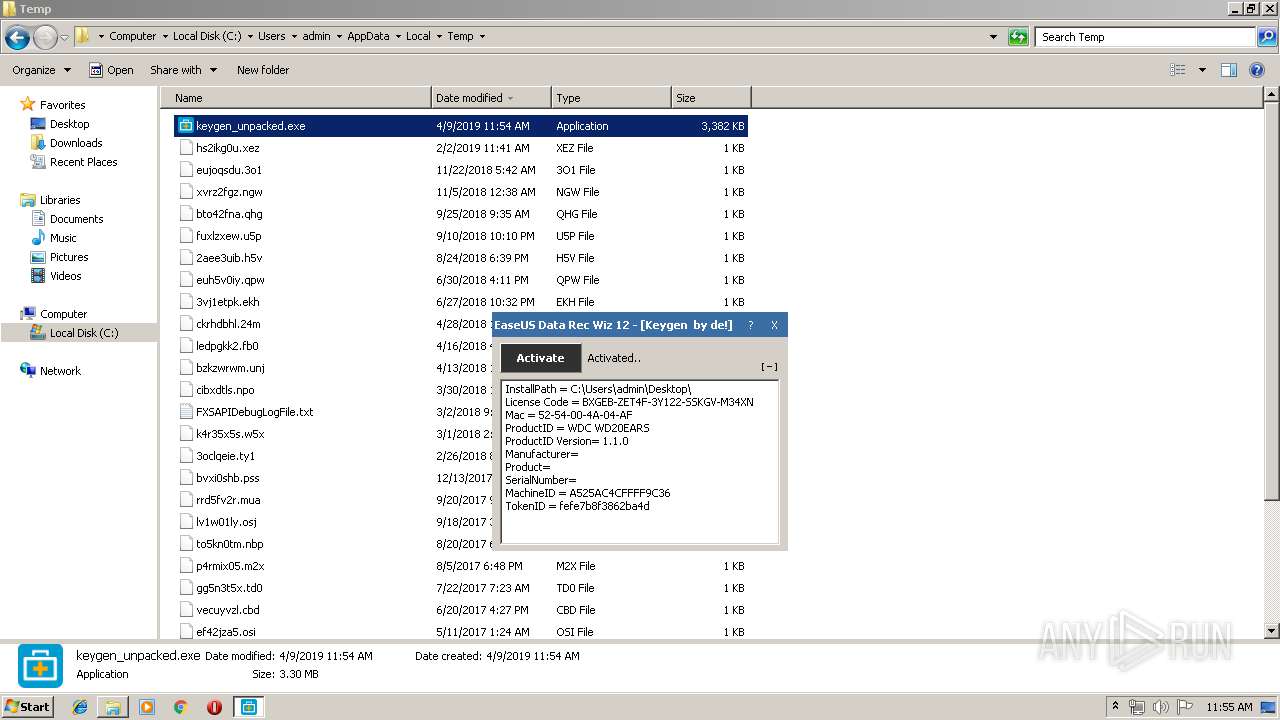Click Users breadcrumb in address bar

pyautogui.click(x=272, y=36)
